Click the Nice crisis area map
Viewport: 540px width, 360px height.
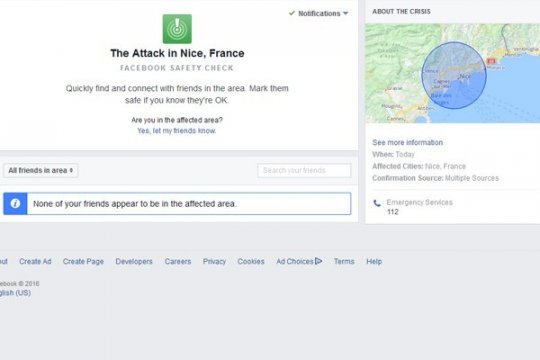tap(453, 73)
